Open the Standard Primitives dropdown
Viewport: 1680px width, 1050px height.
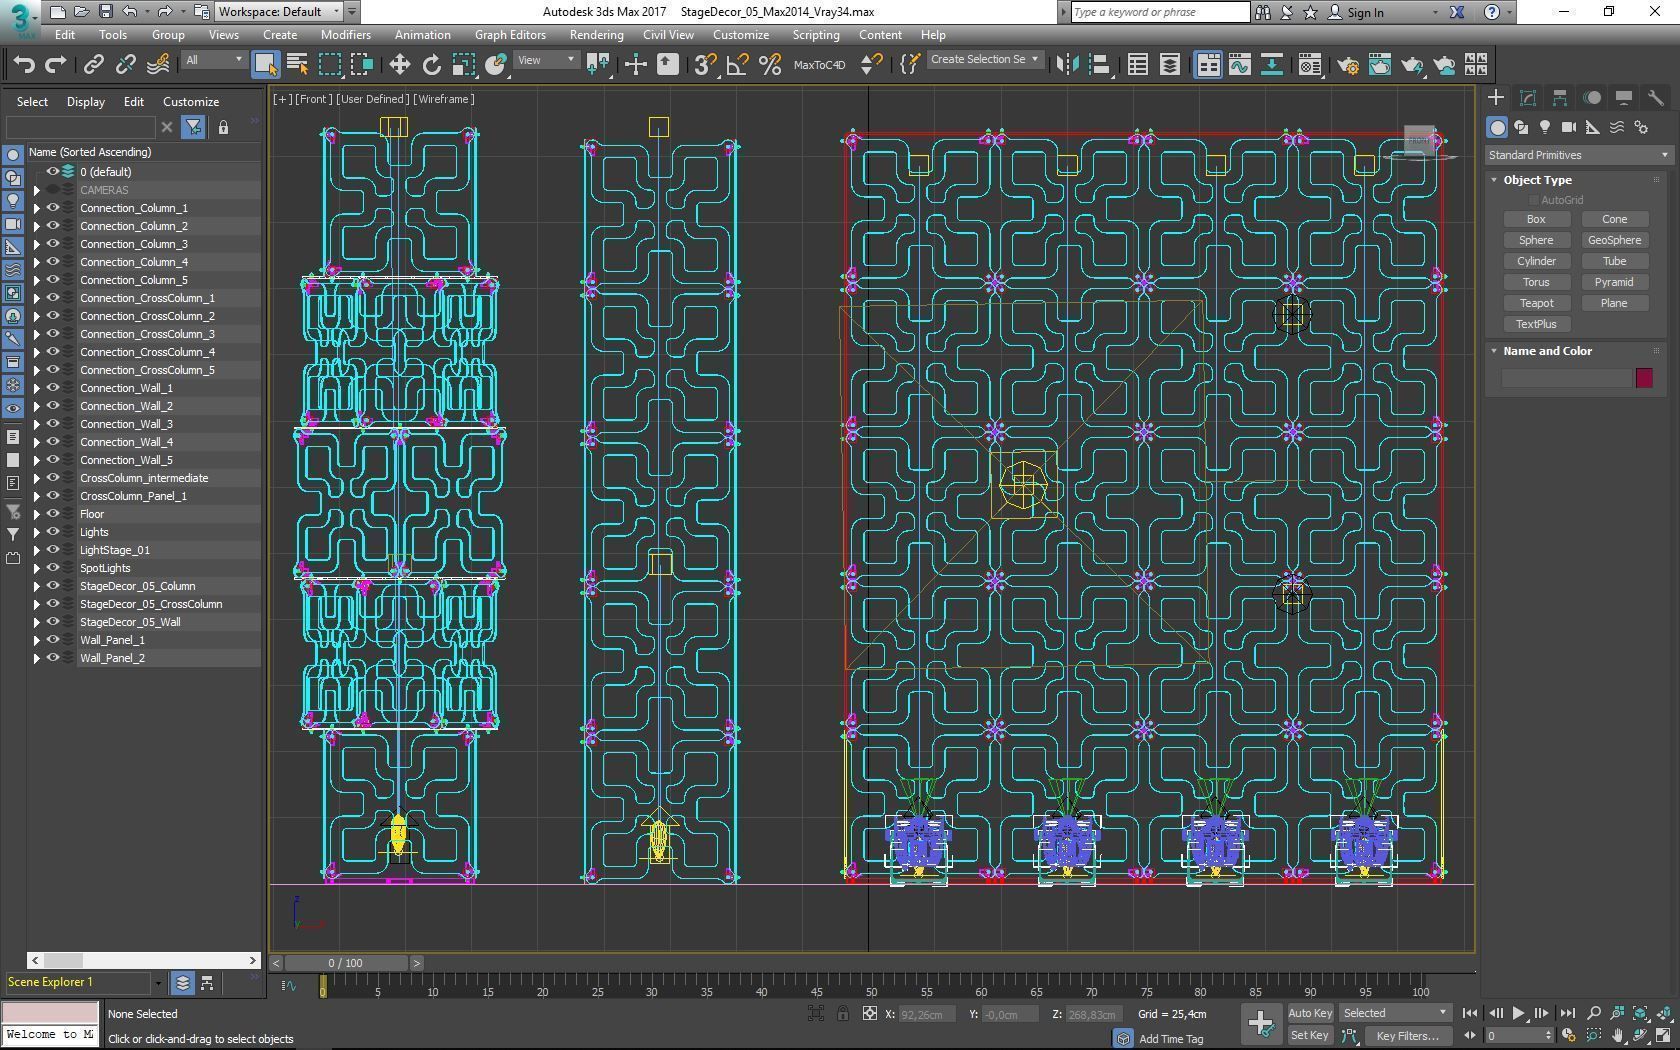pos(1578,155)
